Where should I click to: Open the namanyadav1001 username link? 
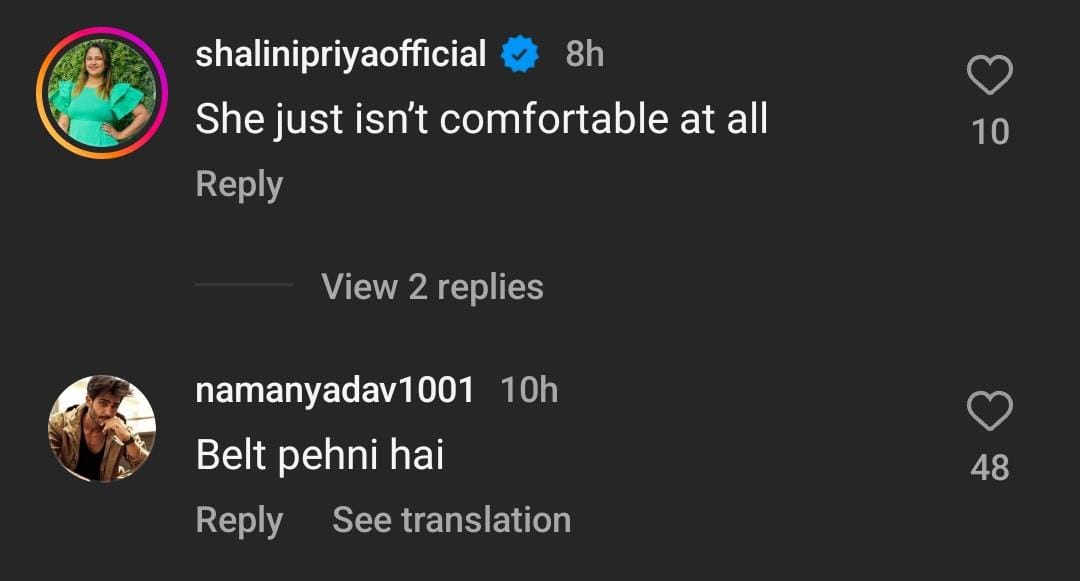click(x=335, y=390)
